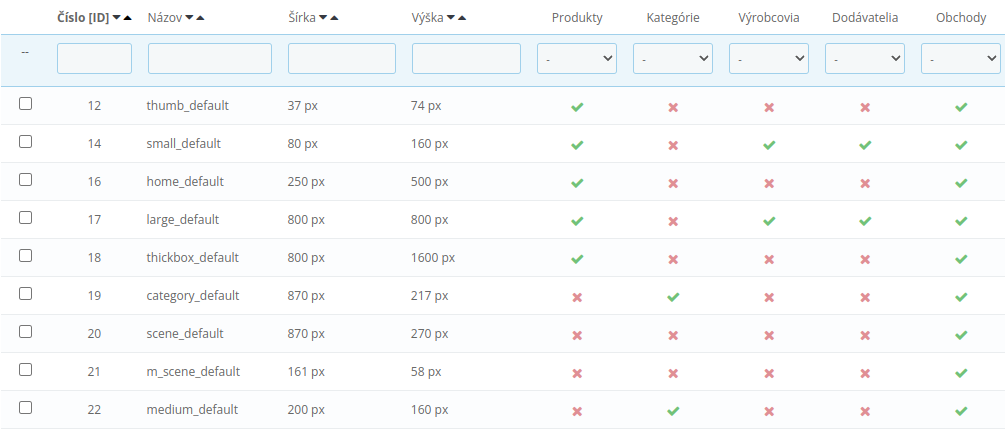Image resolution: width=1005 pixels, height=436 pixels.
Task: Check the medium_default row checkbox
Action: coord(26,408)
